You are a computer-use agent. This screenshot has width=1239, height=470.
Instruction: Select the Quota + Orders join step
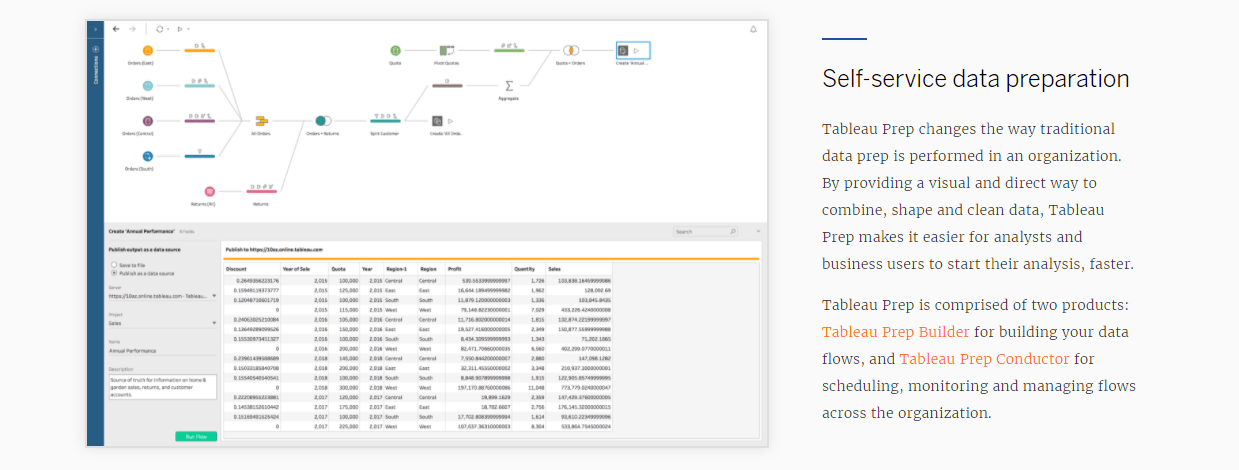click(571, 50)
